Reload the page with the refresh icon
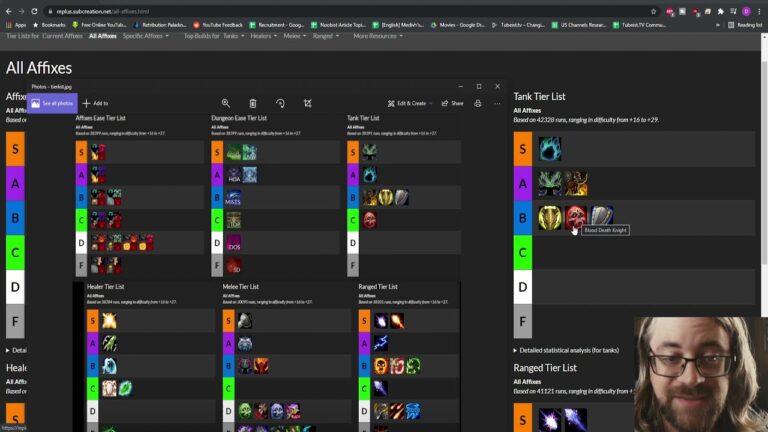Screen dimensions: 768x432 (x=34, y=11)
